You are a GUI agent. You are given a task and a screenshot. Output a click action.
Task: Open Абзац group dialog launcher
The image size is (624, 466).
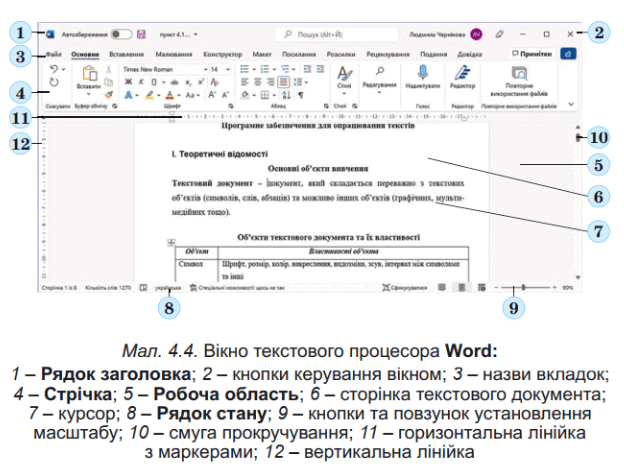click(x=326, y=106)
